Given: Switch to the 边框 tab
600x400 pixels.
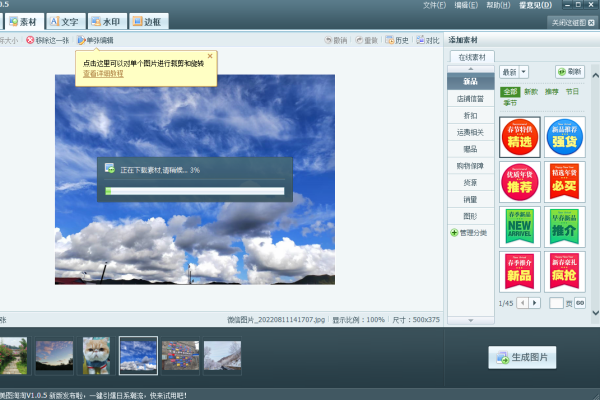Looking at the screenshot, I should click(148, 21).
